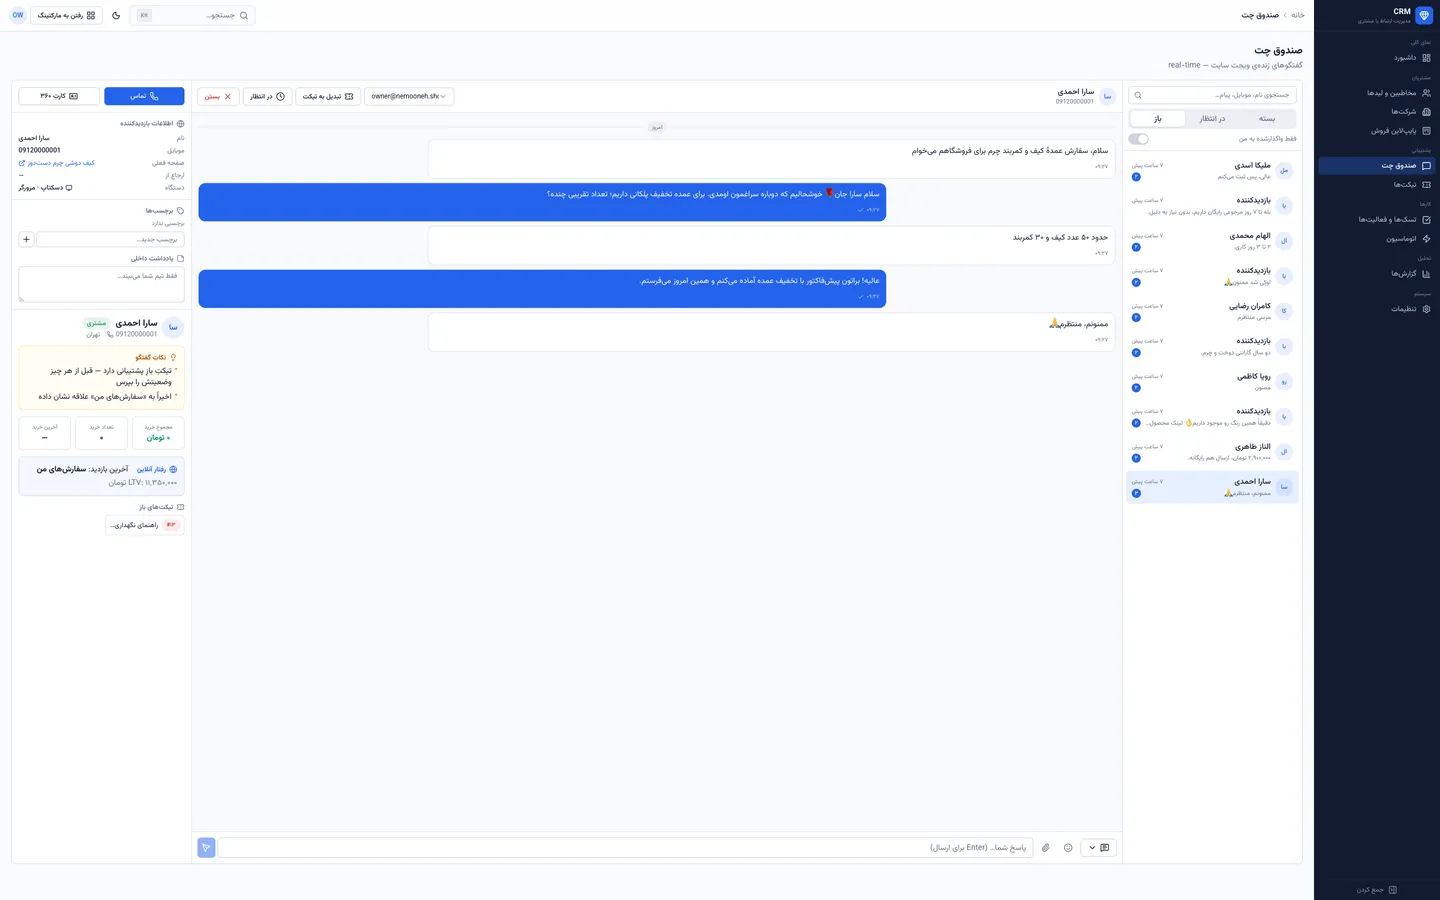Collapse the sidebar with جمع کردن

click(x=1376, y=890)
